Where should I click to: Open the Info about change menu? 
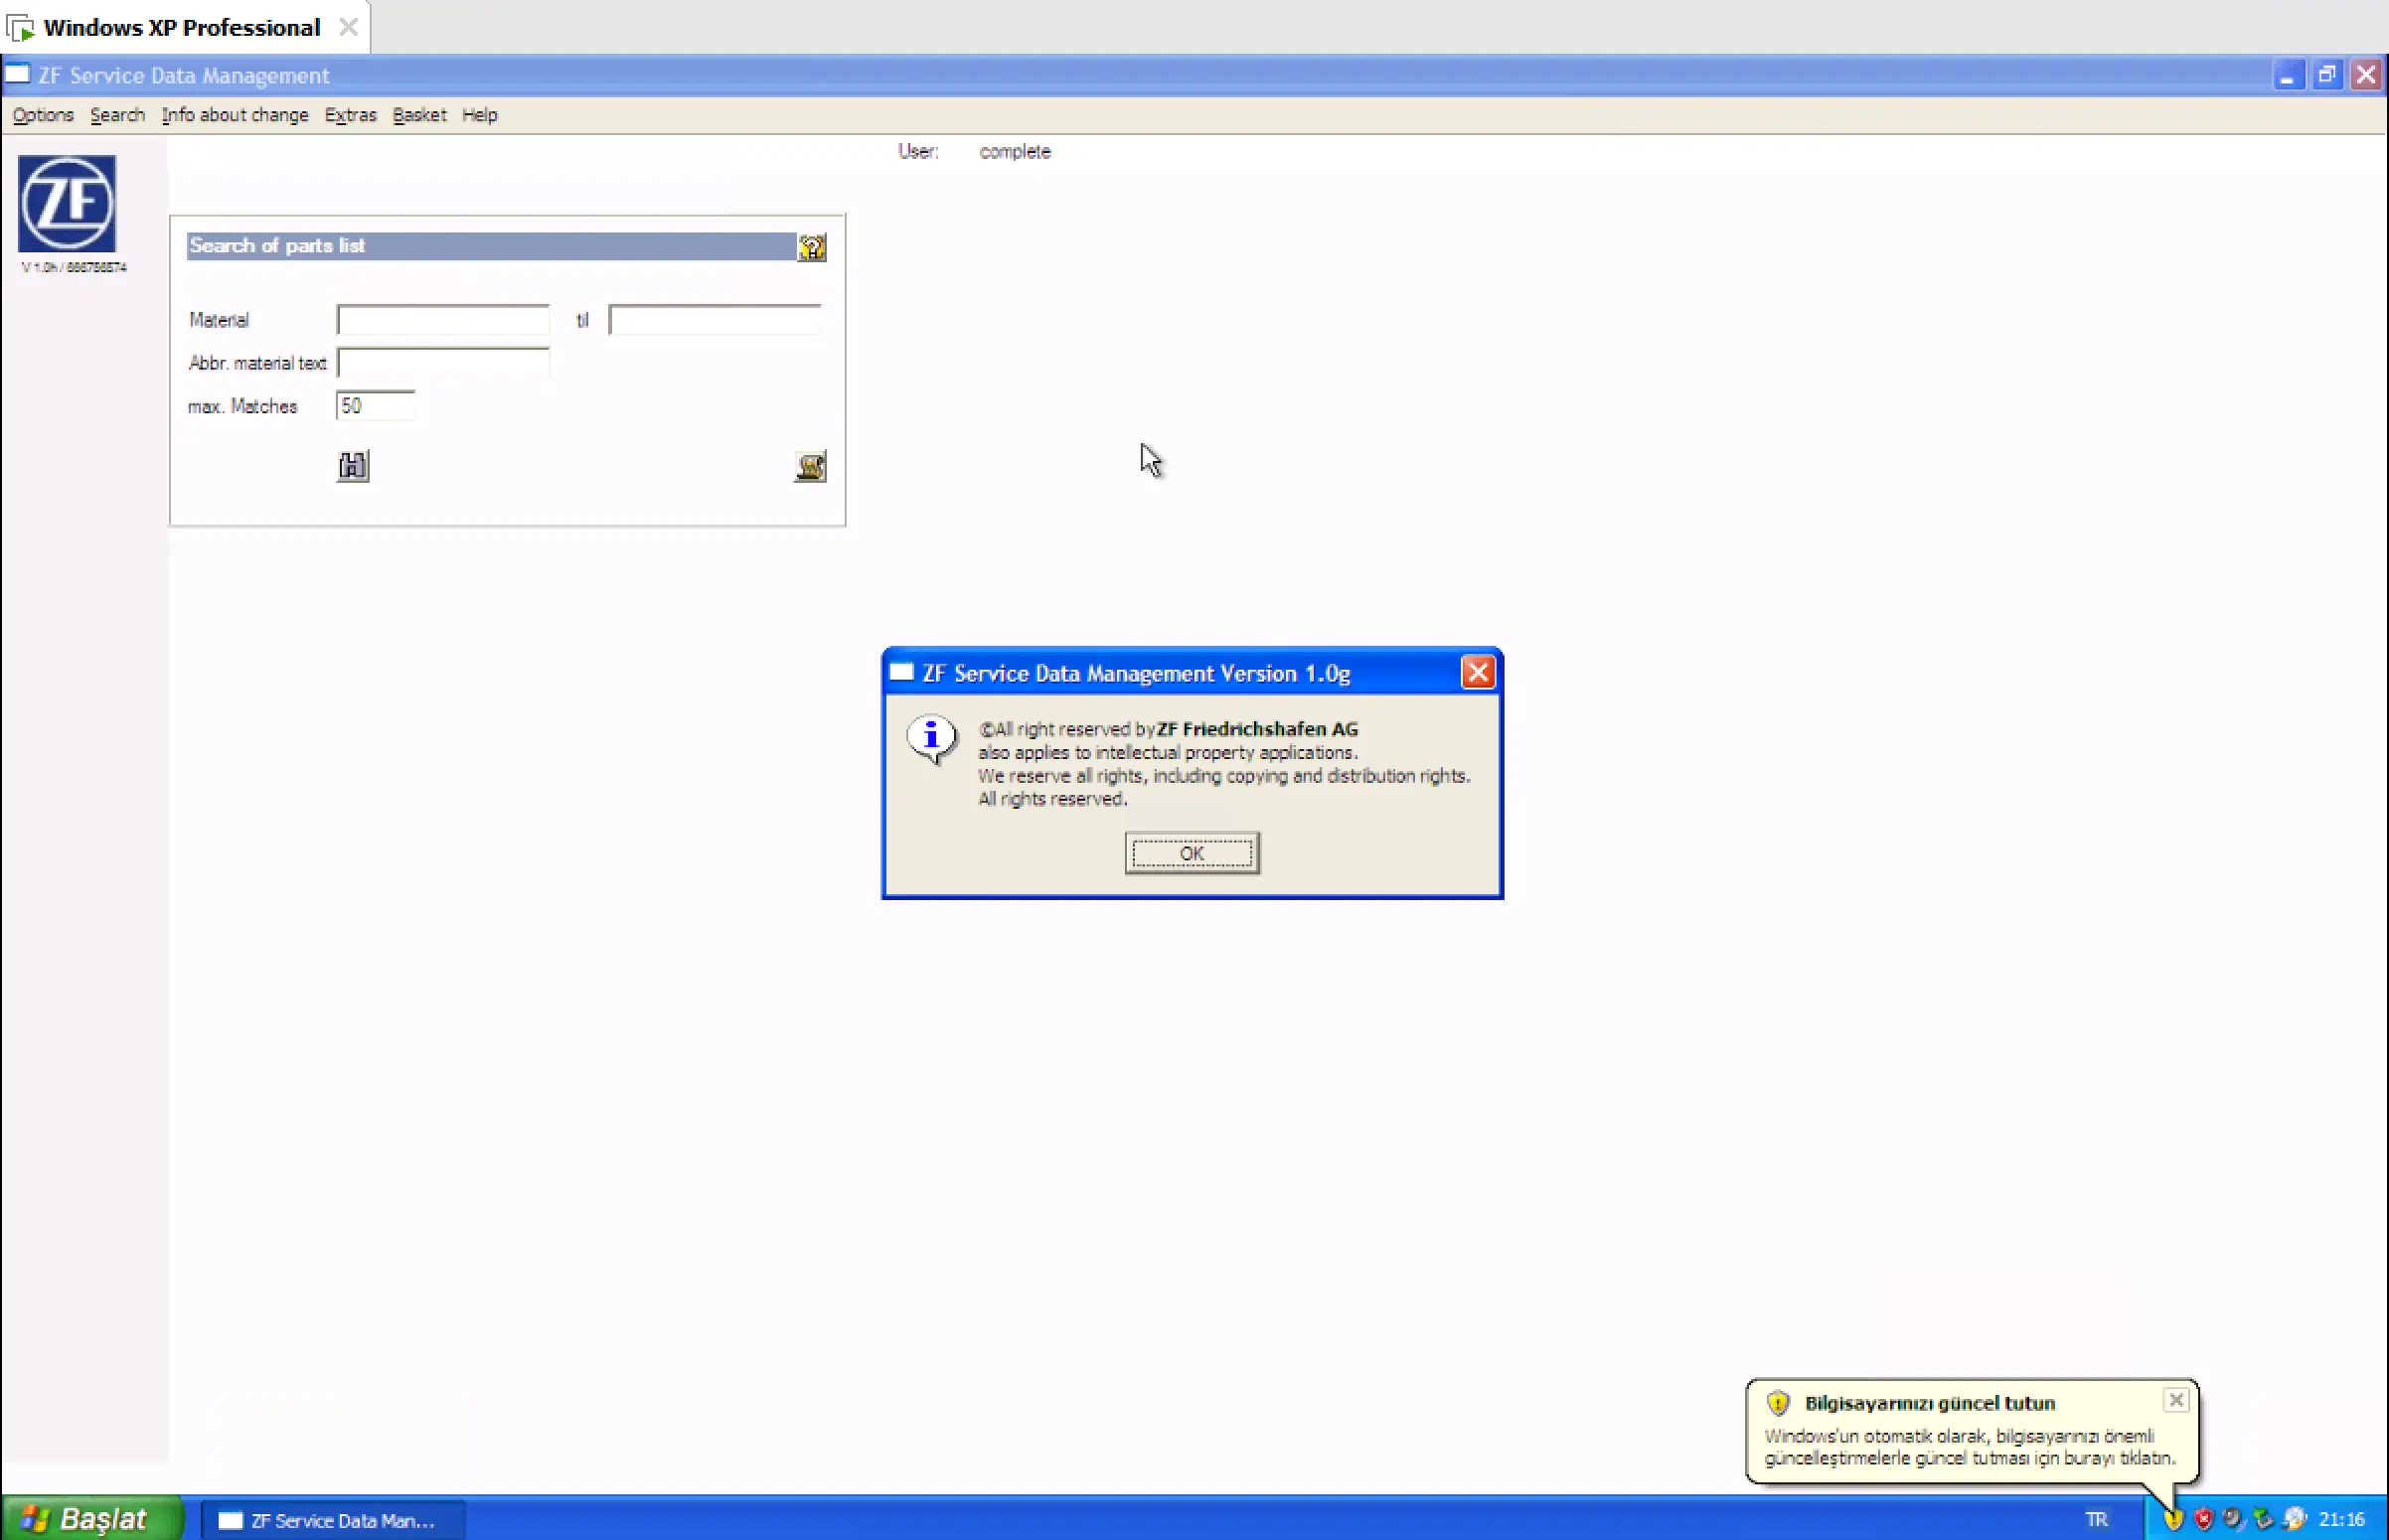tap(235, 115)
